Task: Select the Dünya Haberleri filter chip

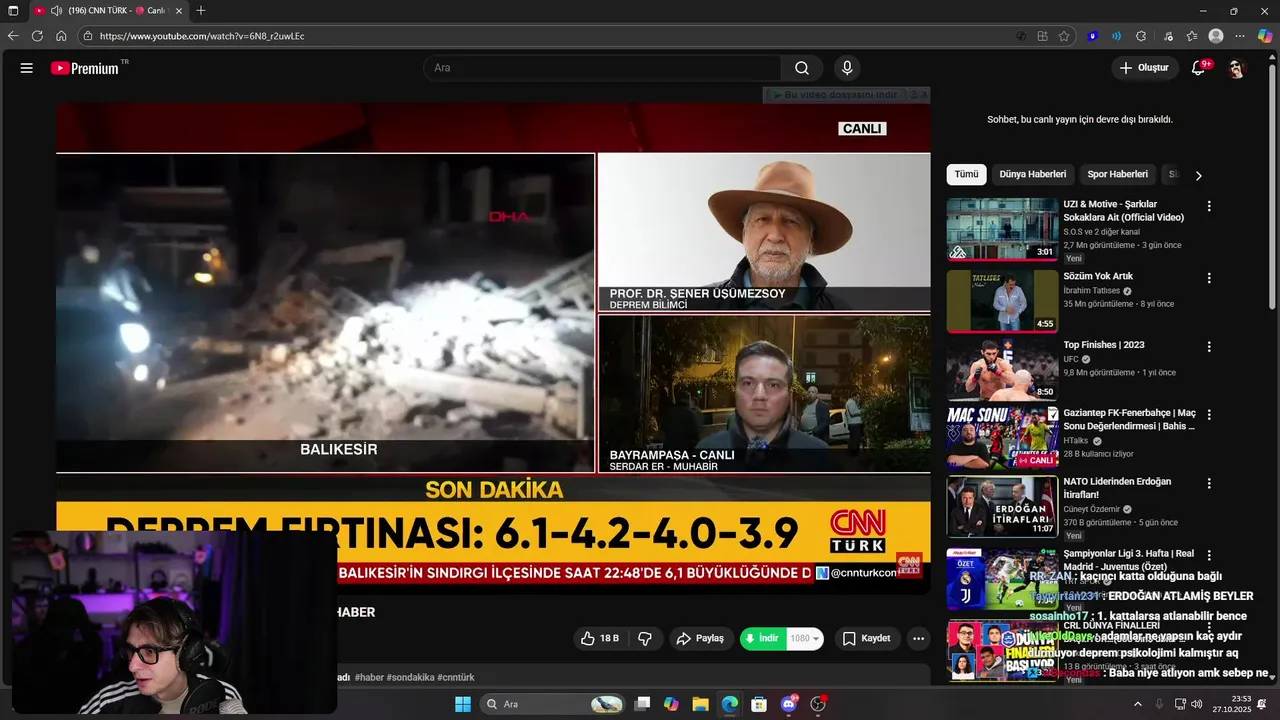Action: point(1034,174)
